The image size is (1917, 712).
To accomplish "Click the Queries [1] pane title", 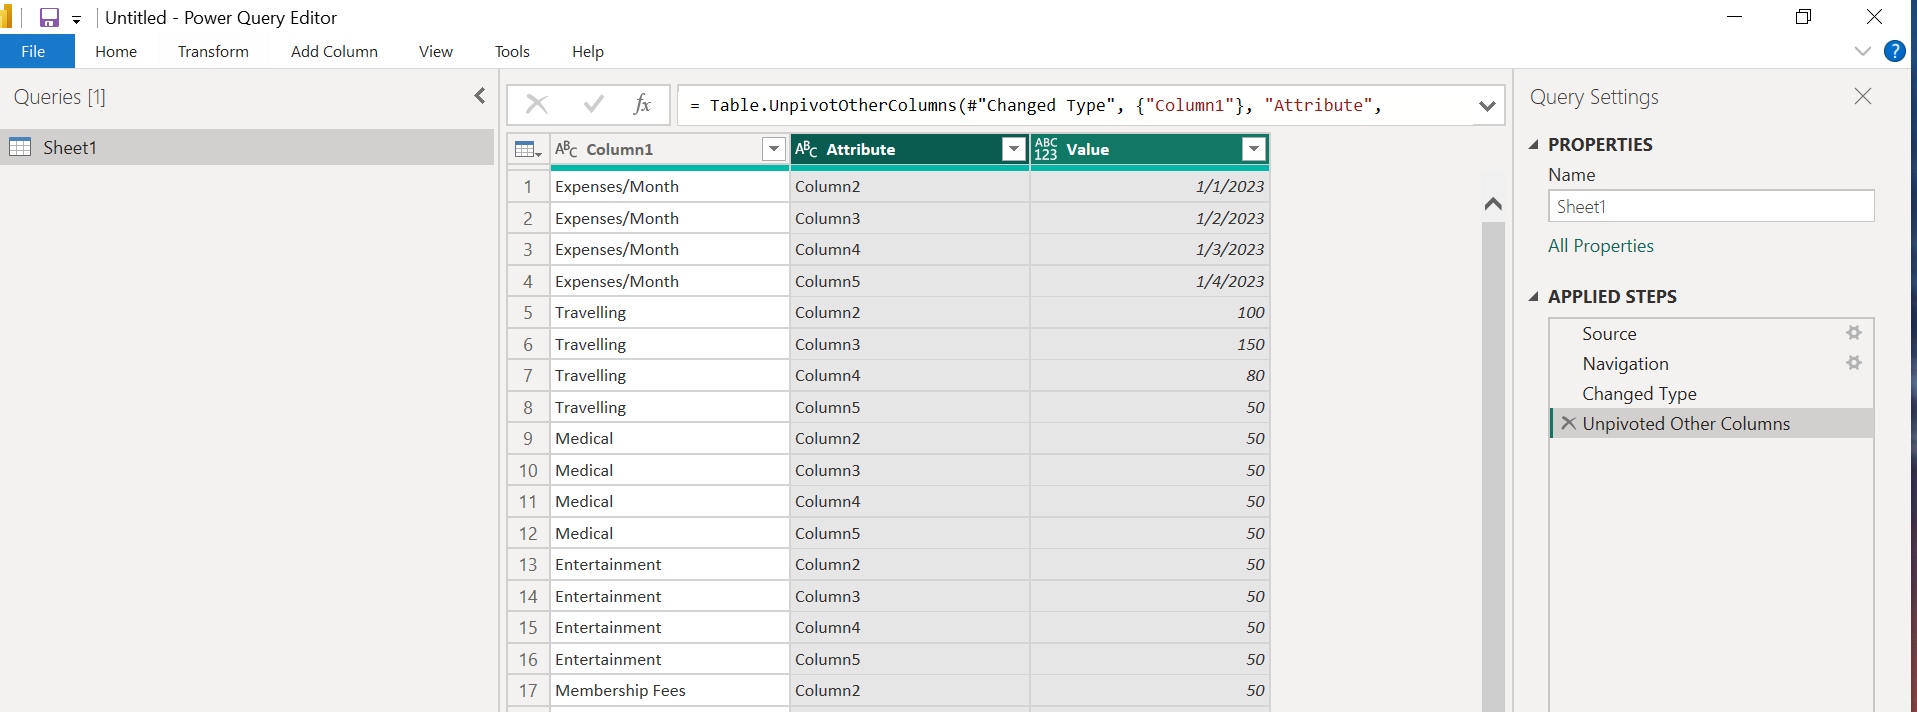I will [60, 97].
